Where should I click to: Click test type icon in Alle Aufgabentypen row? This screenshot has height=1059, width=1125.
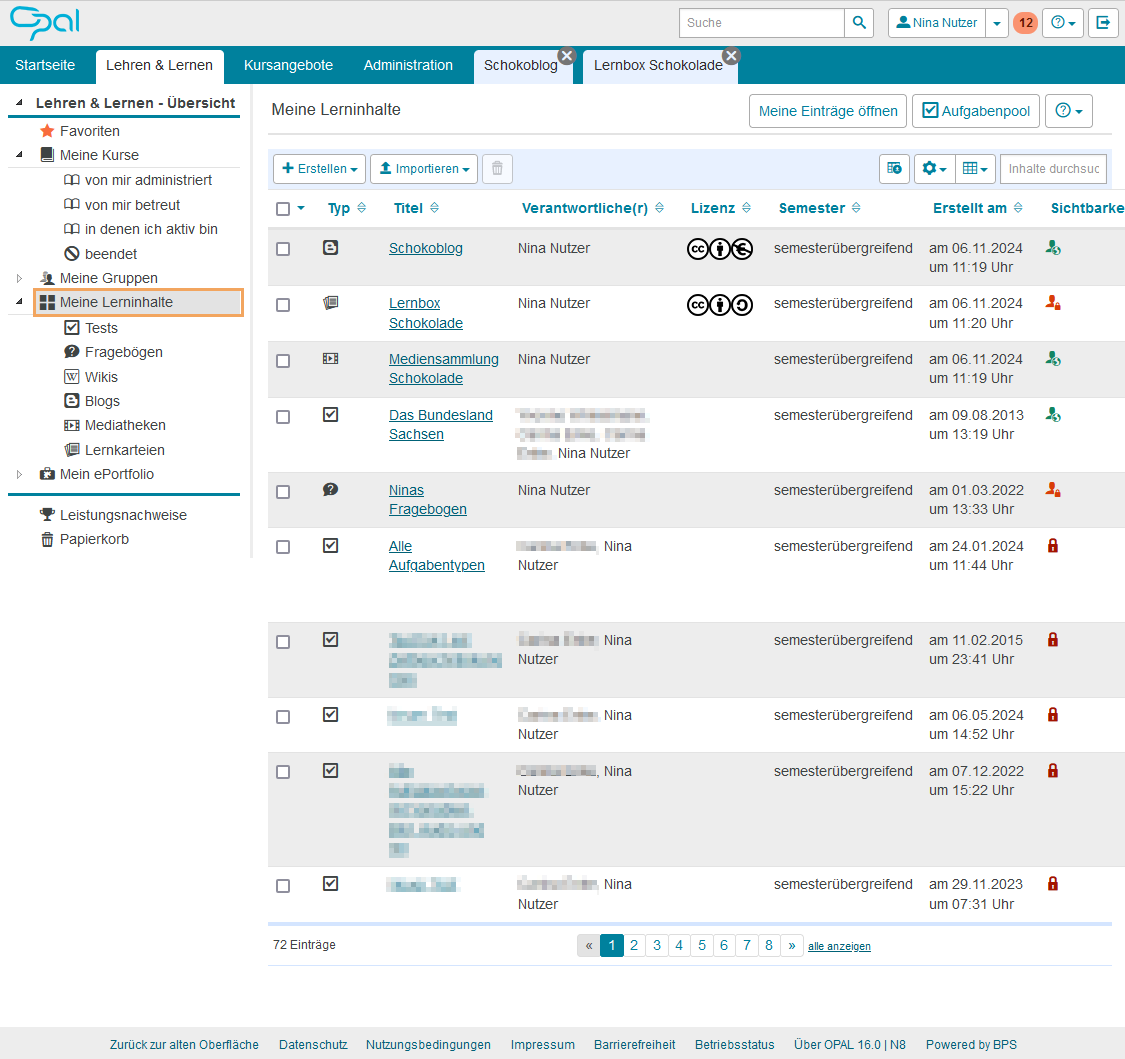click(x=330, y=546)
